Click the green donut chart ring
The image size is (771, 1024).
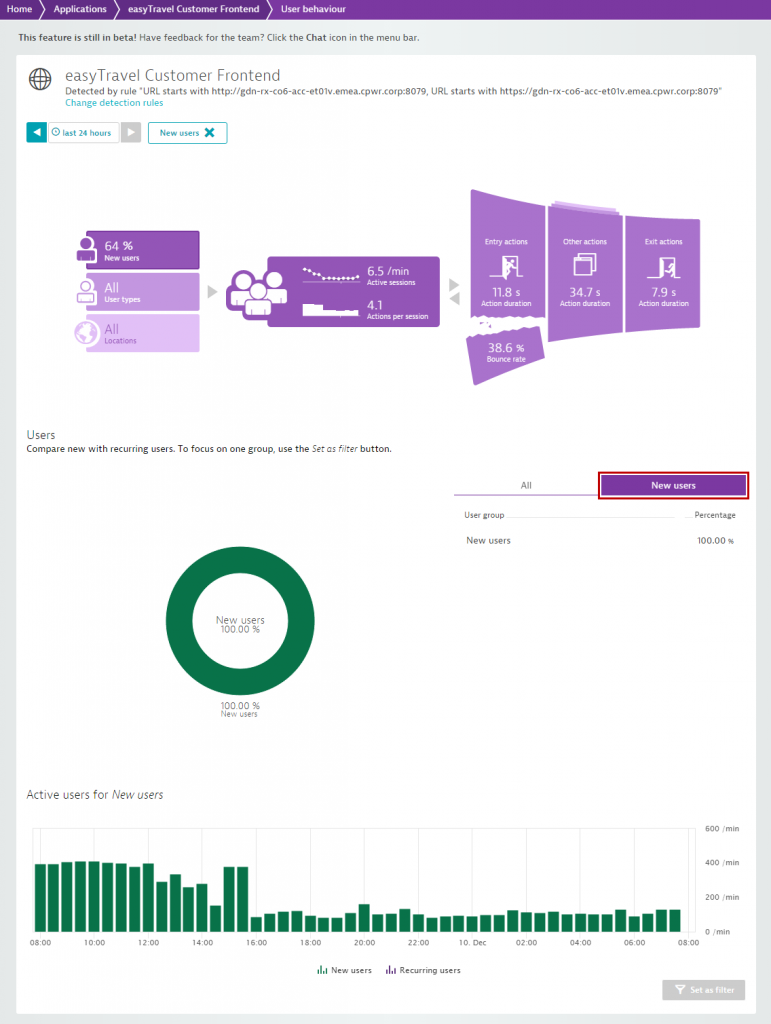178,620
